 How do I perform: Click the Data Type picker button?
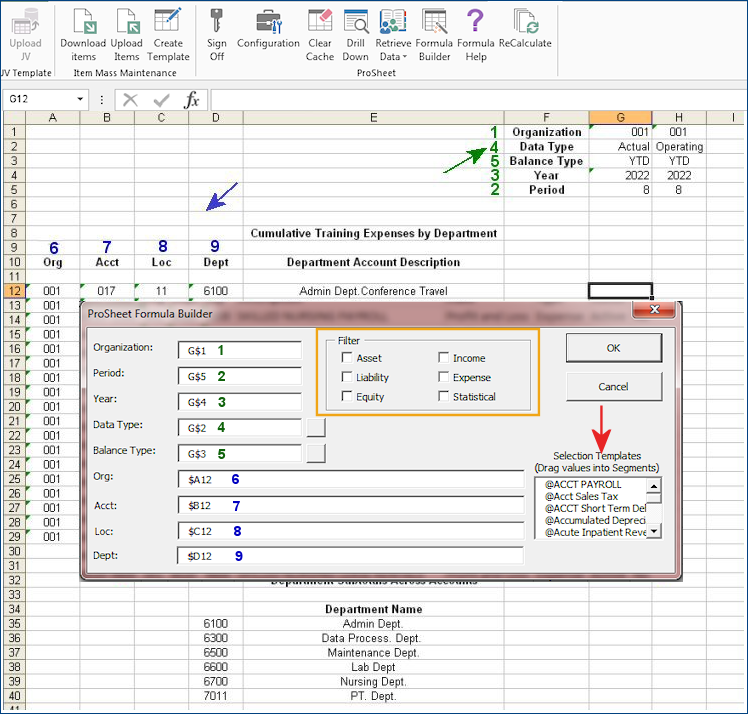316,427
